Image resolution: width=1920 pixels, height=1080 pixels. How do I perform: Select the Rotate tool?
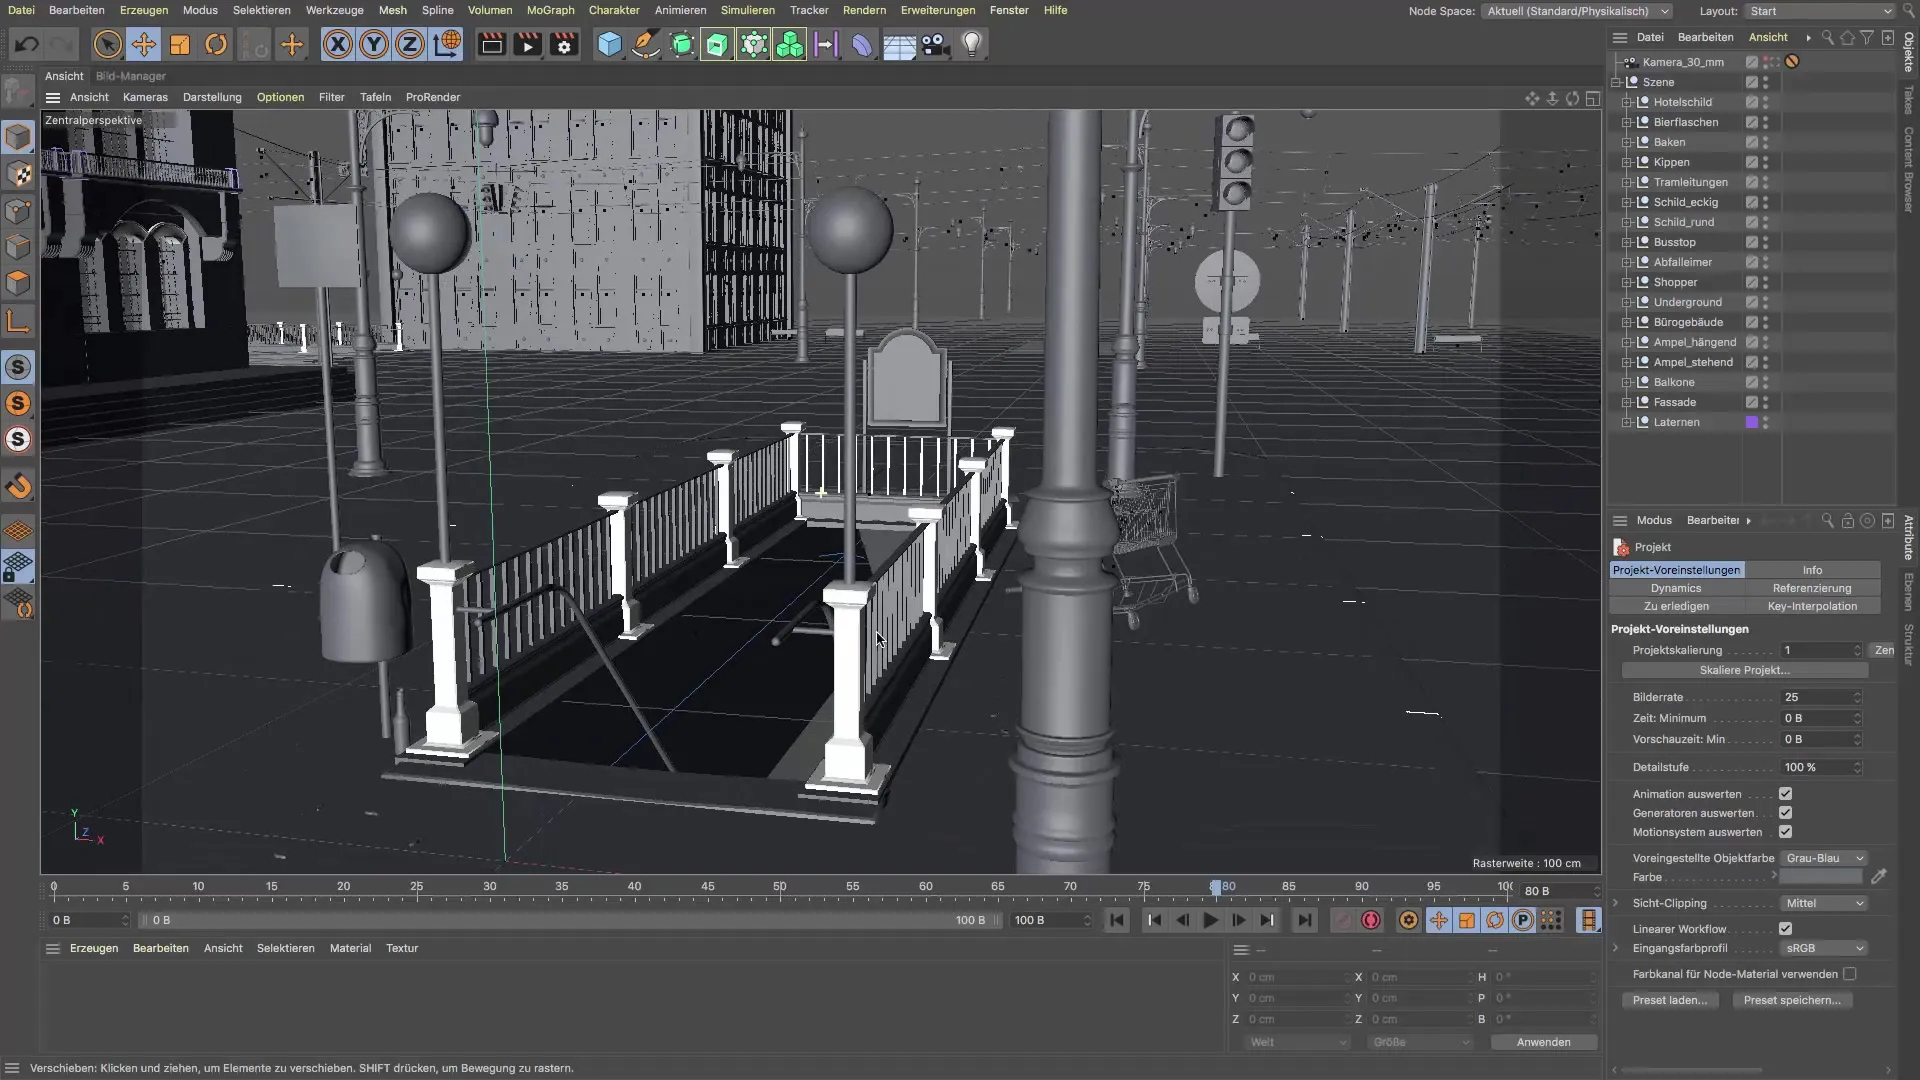pos(216,45)
